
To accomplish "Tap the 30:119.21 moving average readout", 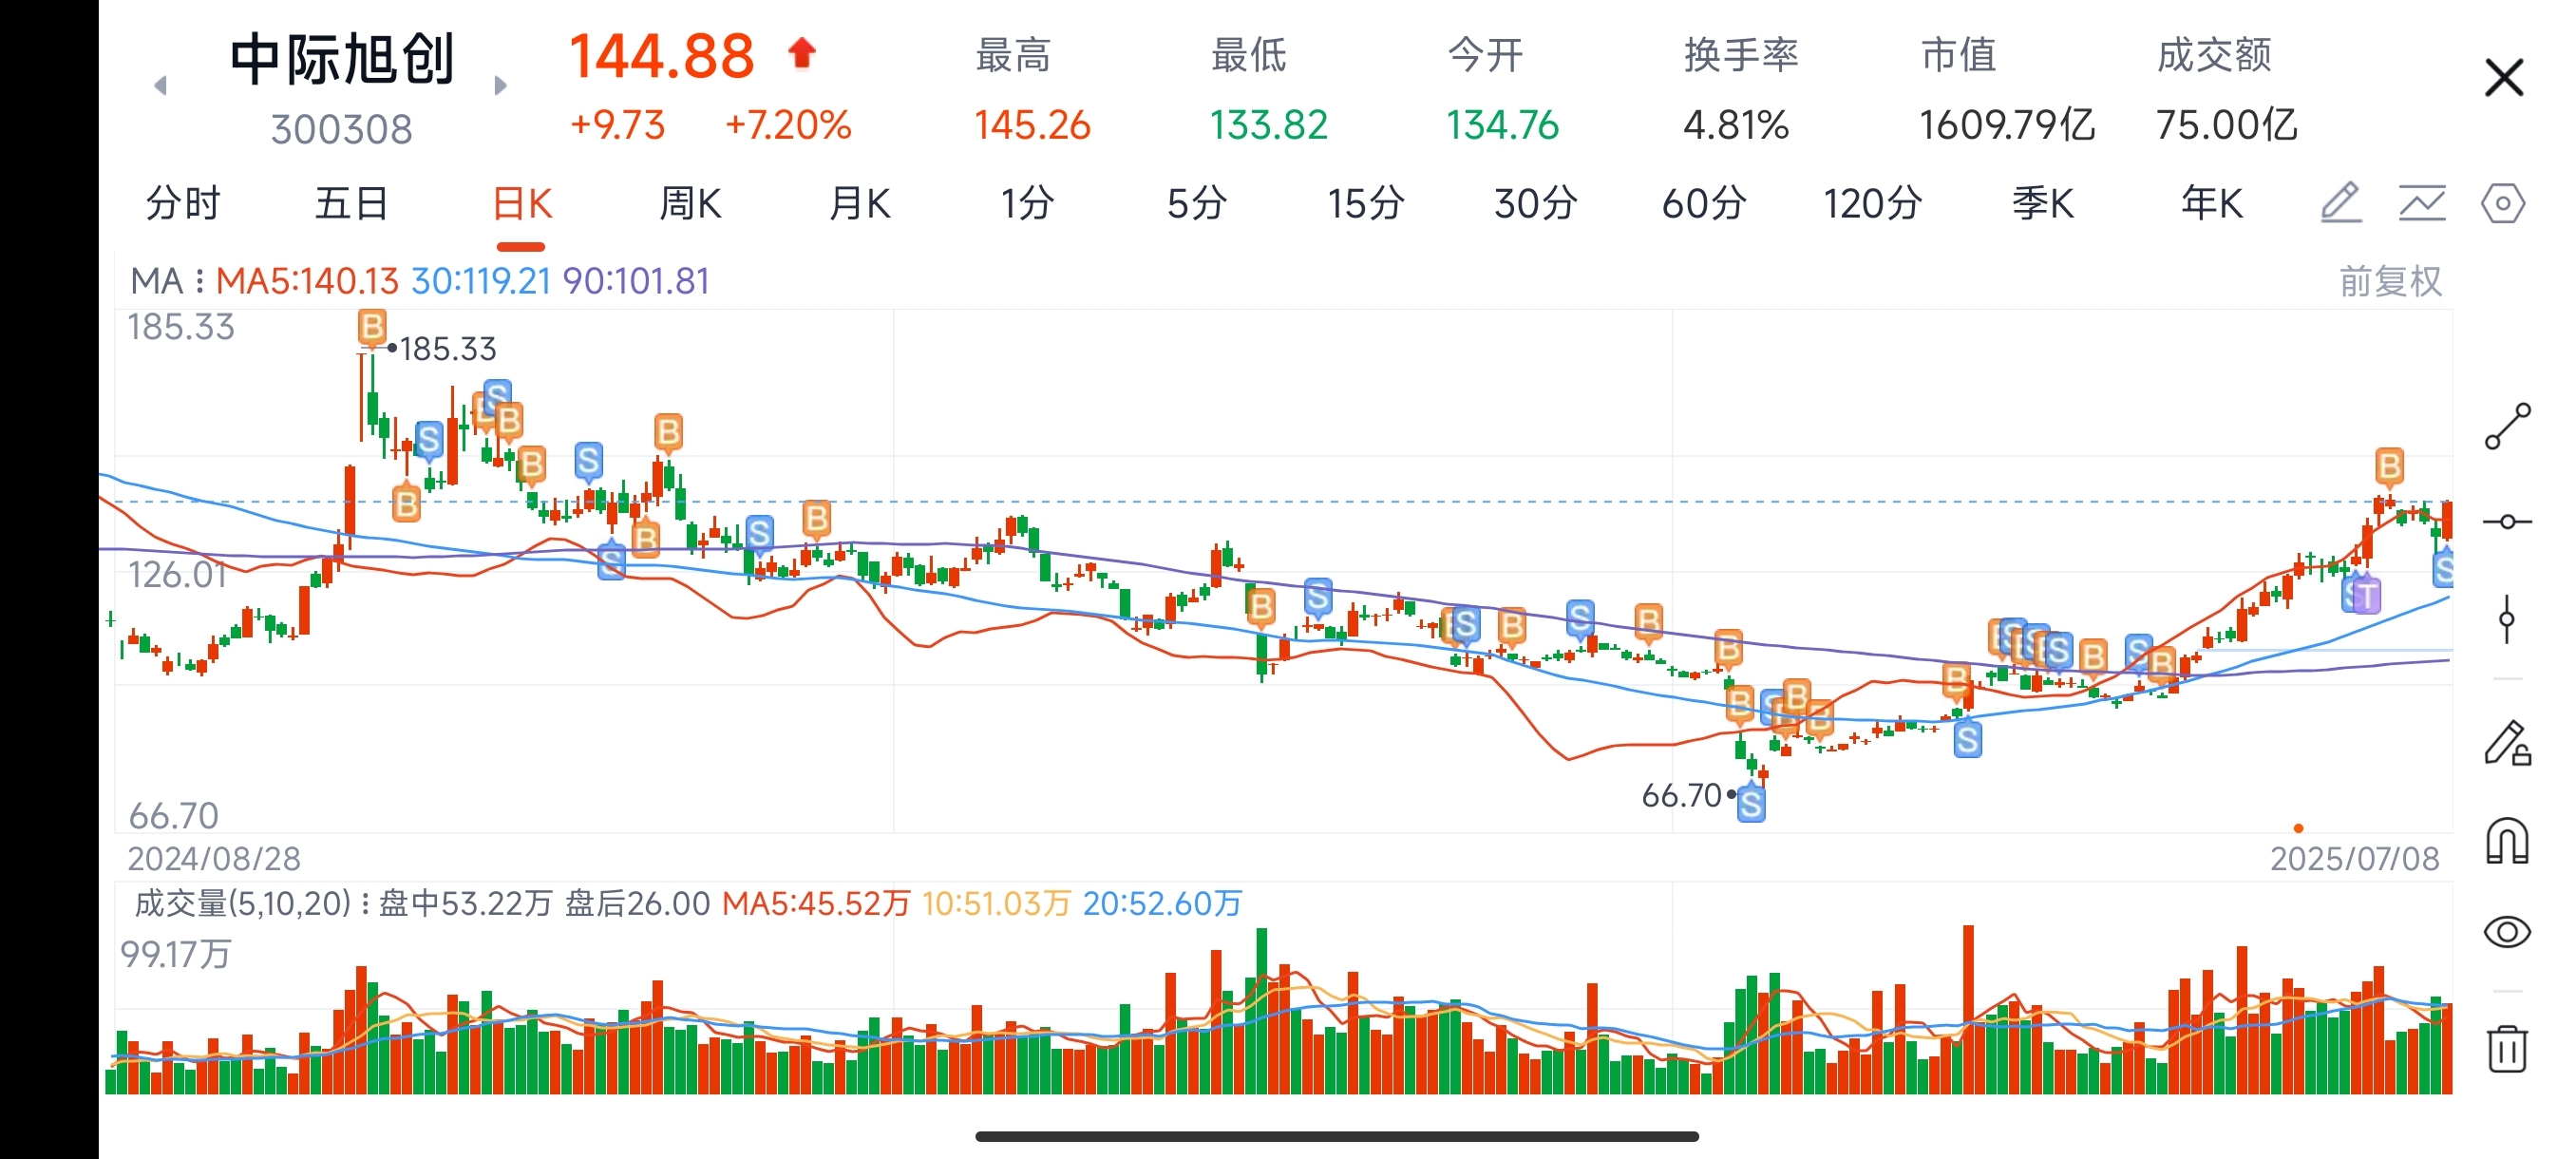I will [481, 281].
